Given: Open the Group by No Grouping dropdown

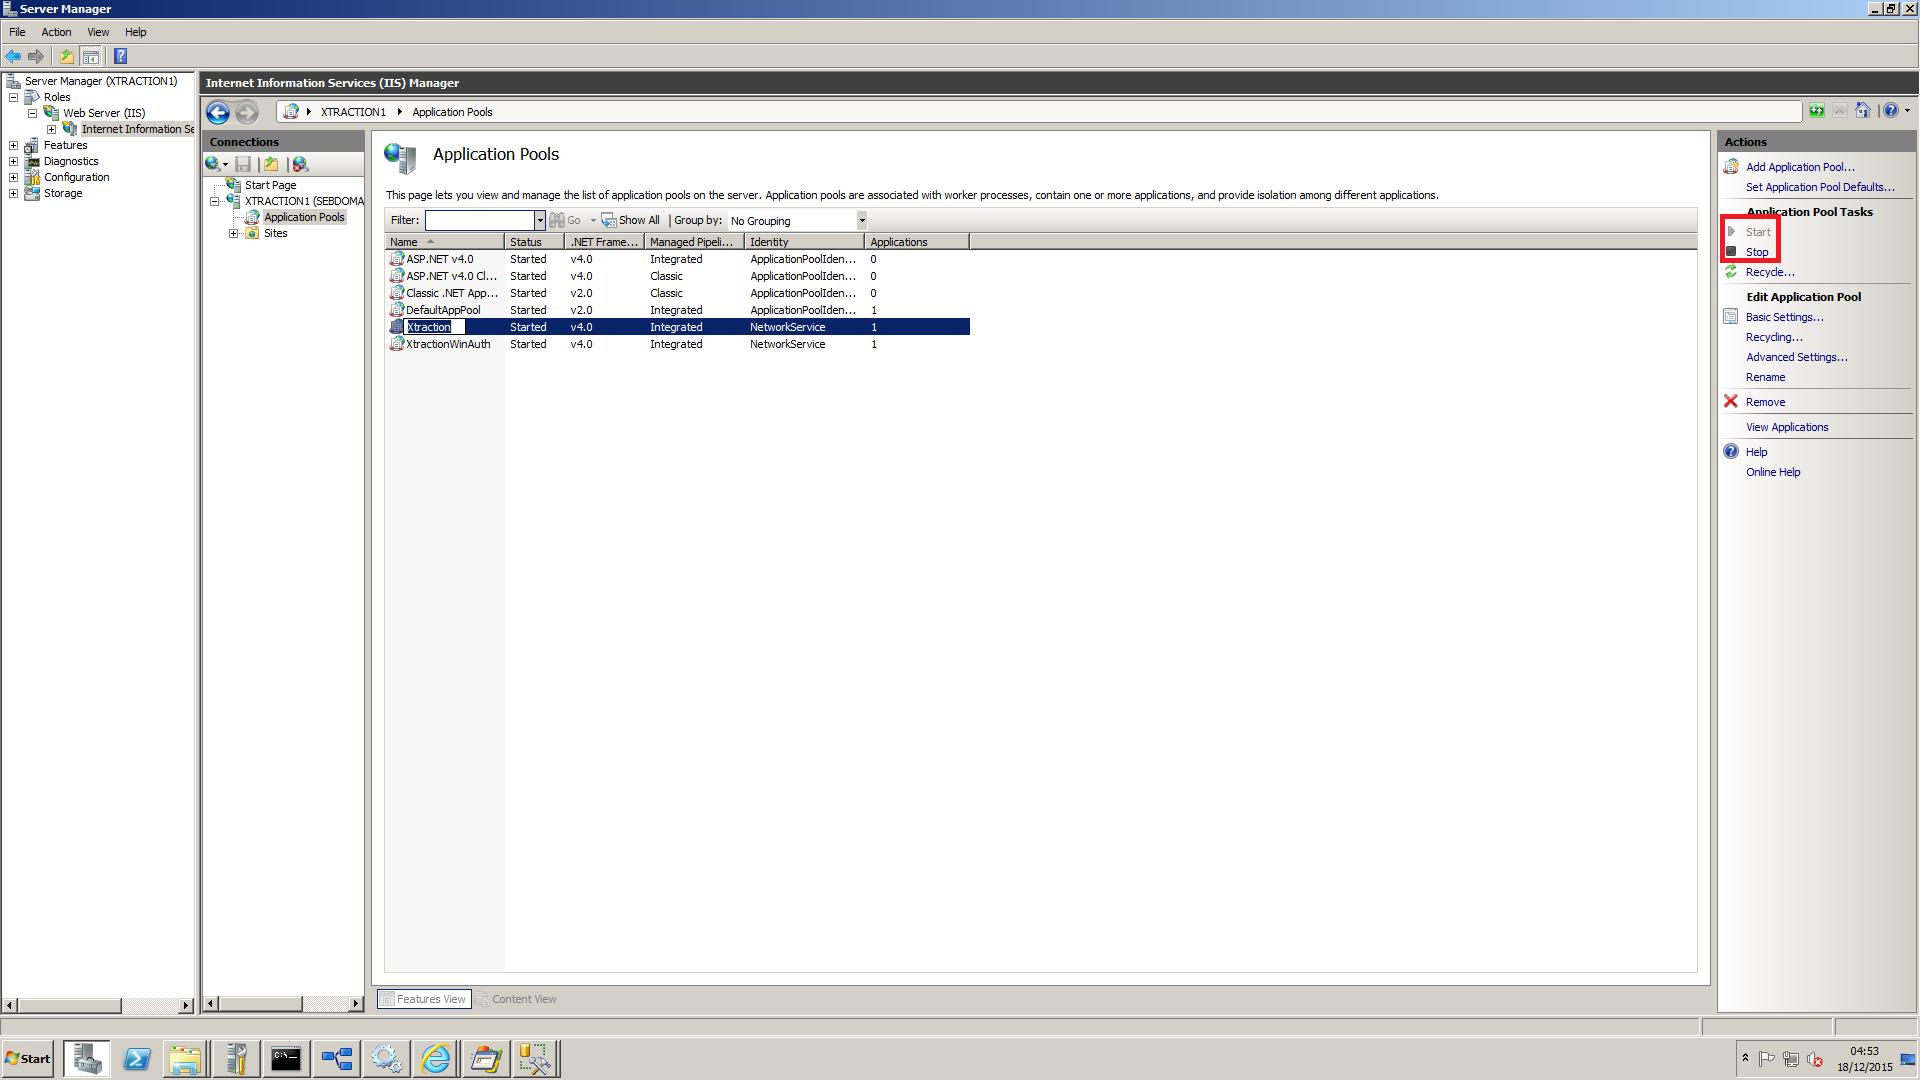Looking at the screenshot, I should [861, 221].
